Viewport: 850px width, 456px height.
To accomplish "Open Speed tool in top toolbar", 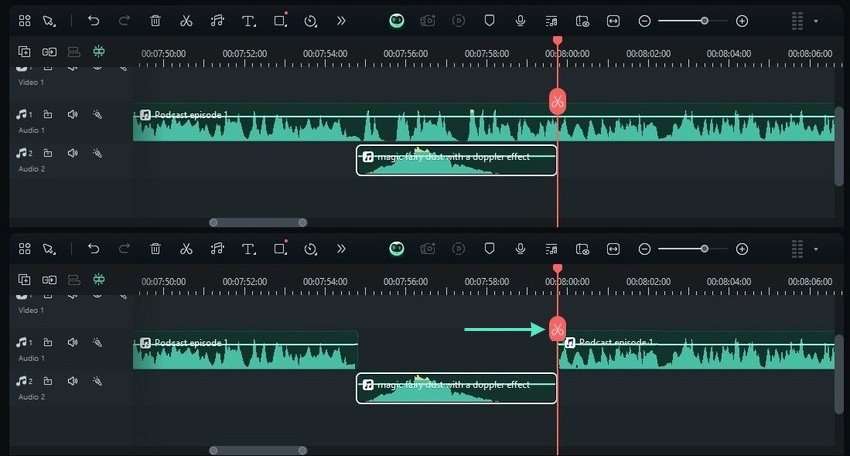I will [x=311, y=21].
